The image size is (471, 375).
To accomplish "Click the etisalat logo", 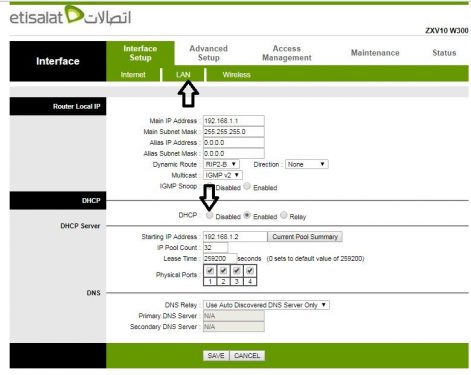I will [70, 16].
